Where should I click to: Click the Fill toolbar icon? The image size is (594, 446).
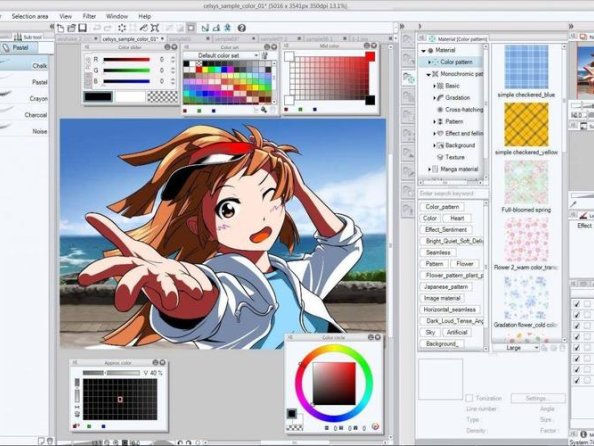(144, 28)
